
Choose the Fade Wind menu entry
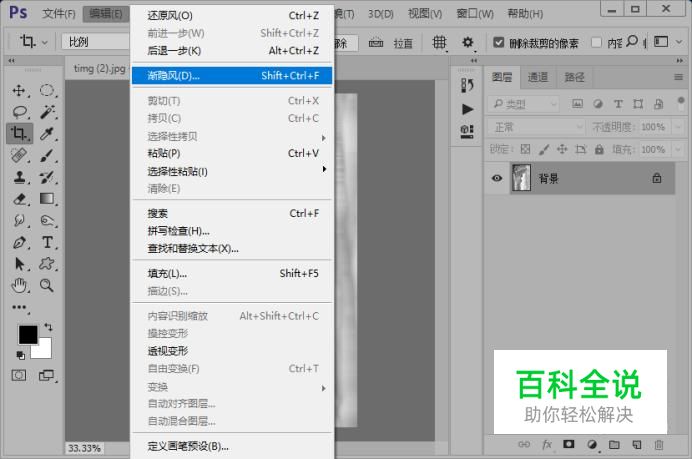[232, 75]
